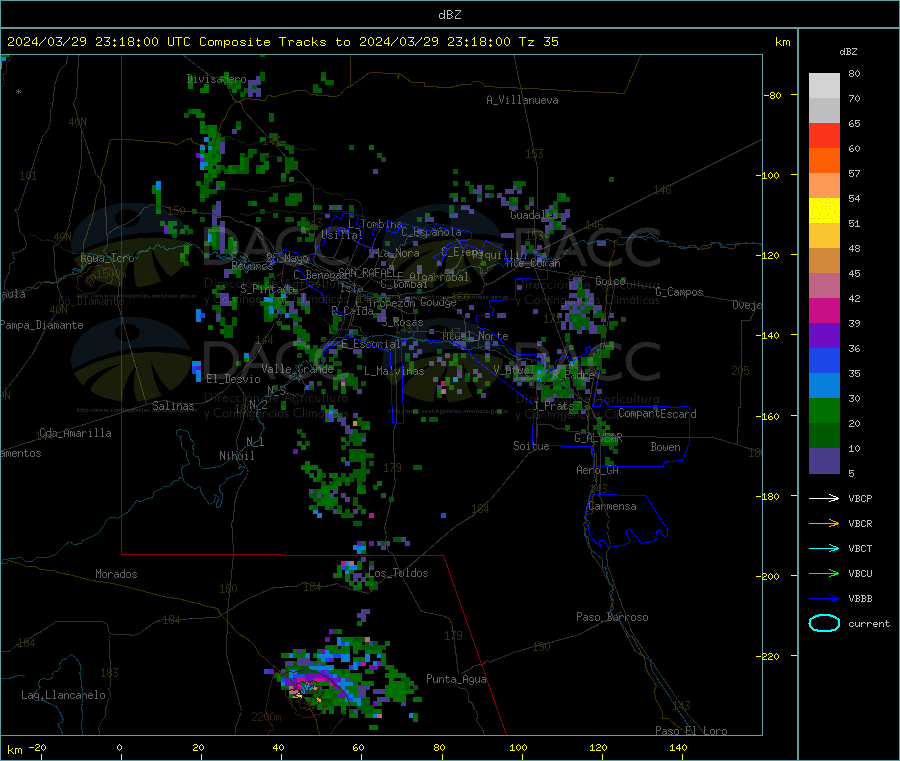This screenshot has width=900, height=761.
Task: Click the white VBCP arrow in the legend
Action: 824,498
